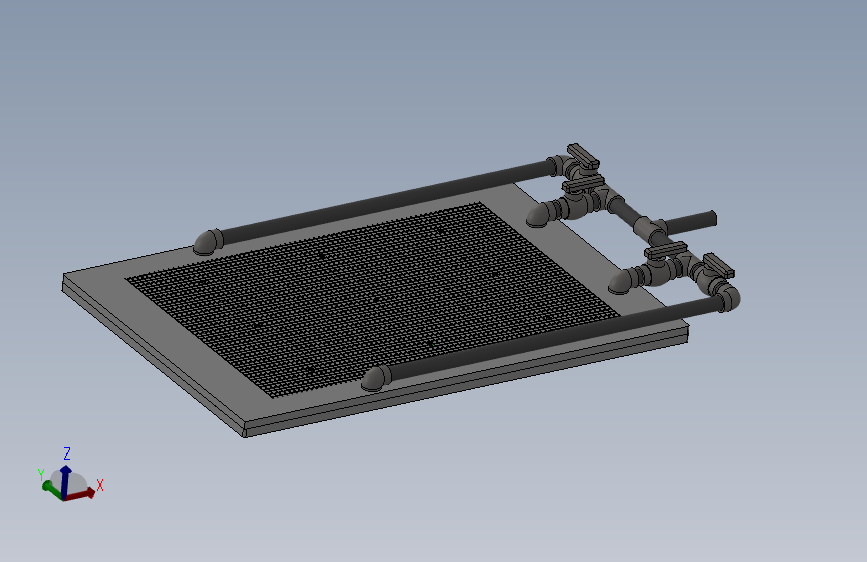Select the valve handle beside near pipe elbow
Viewport: 867px width, 562px height.
pyautogui.click(x=719, y=266)
